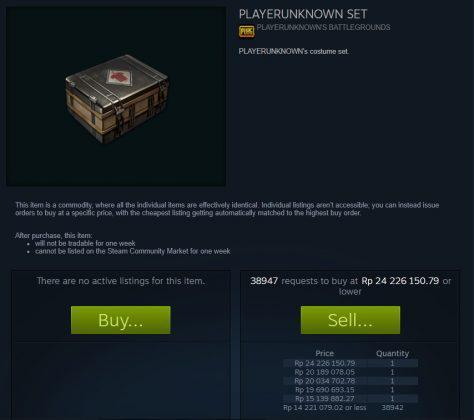
Task: Click the green Buy button
Action: coord(121,320)
